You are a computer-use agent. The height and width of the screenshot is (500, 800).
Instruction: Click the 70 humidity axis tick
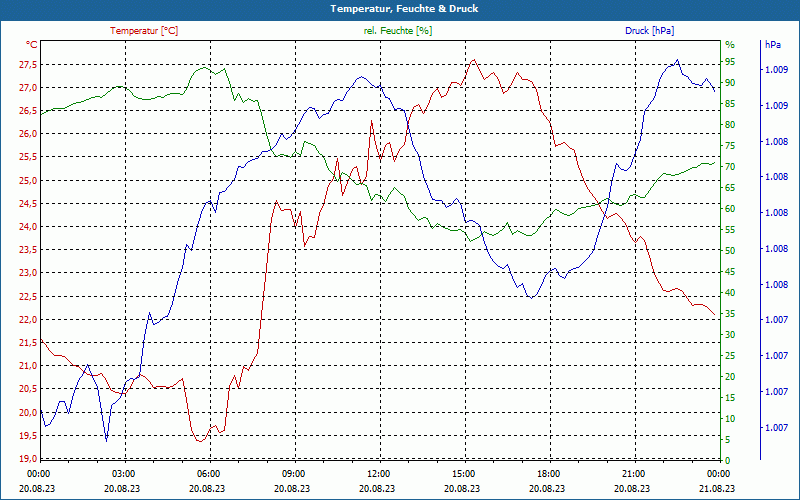[x=730, y=167]
